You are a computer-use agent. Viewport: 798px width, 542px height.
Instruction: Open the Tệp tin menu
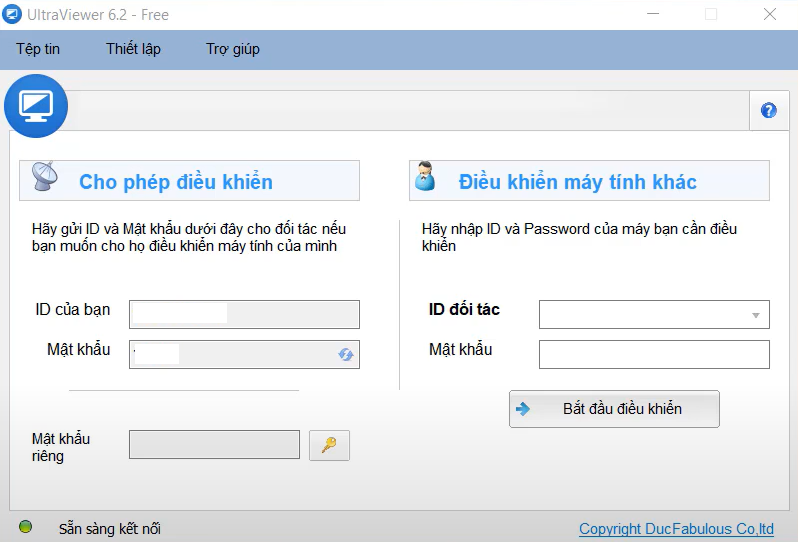pyautogui.click(x=38, y=49)
